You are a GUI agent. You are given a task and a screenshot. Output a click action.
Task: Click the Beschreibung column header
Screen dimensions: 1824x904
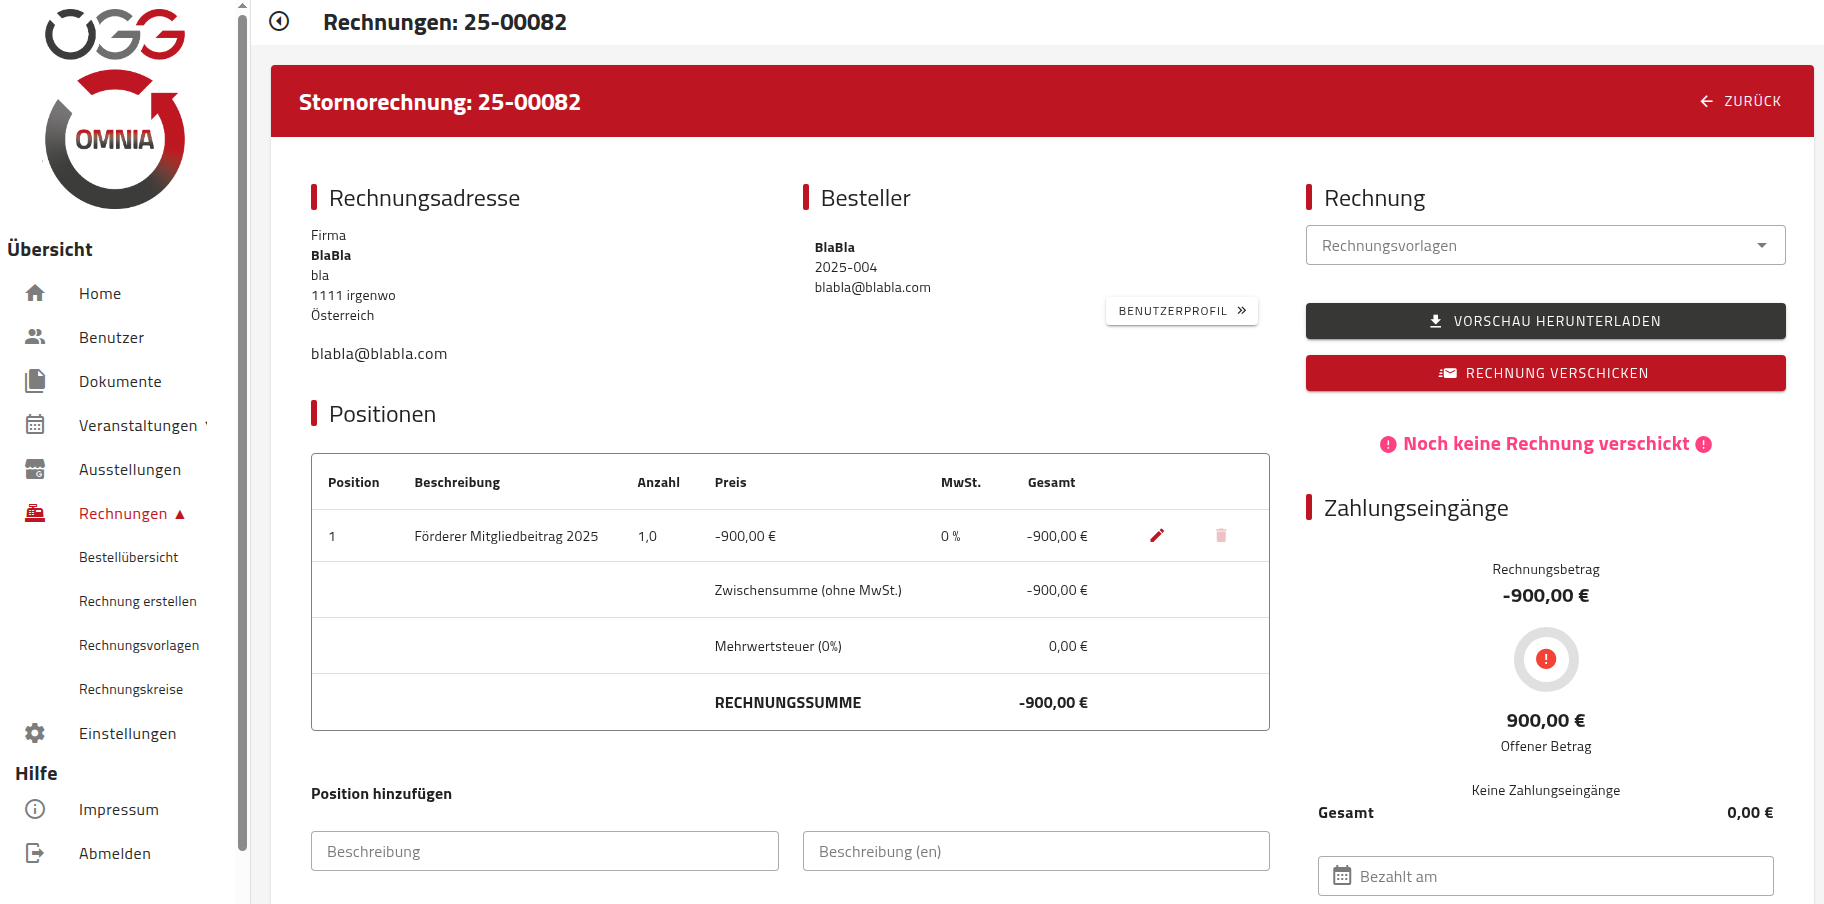click(x=457, y=482)
